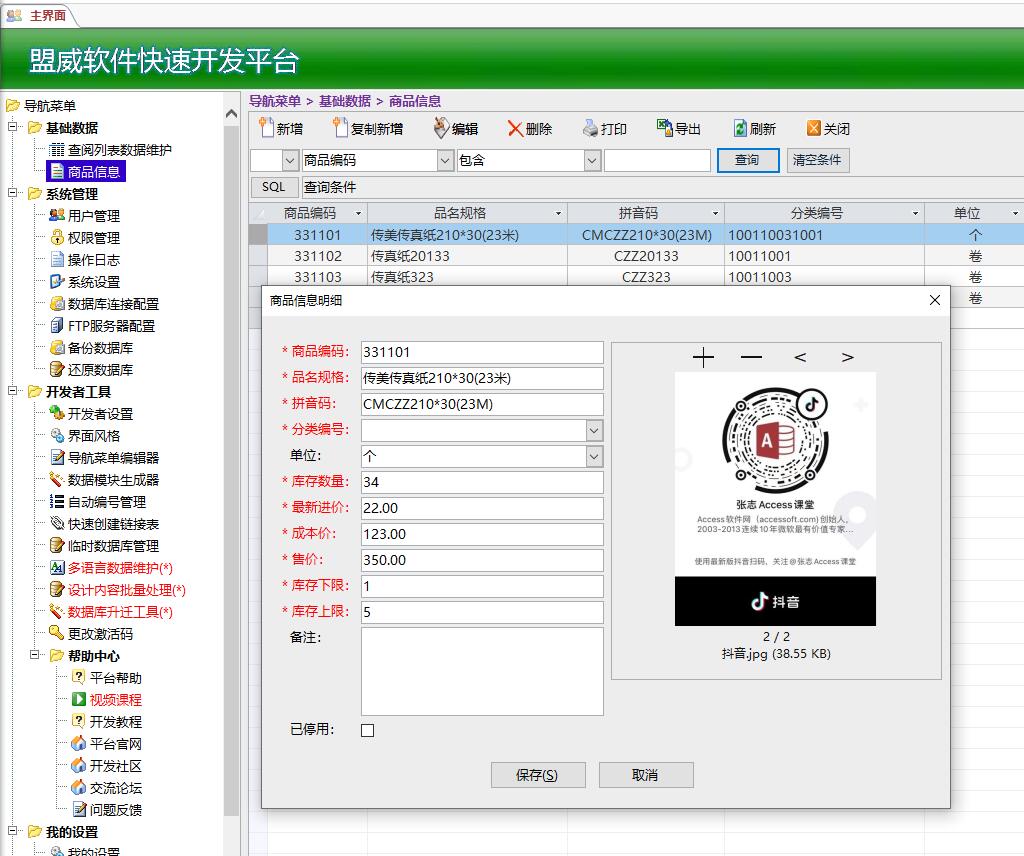Show next image with > arrow

pos(848,357)
